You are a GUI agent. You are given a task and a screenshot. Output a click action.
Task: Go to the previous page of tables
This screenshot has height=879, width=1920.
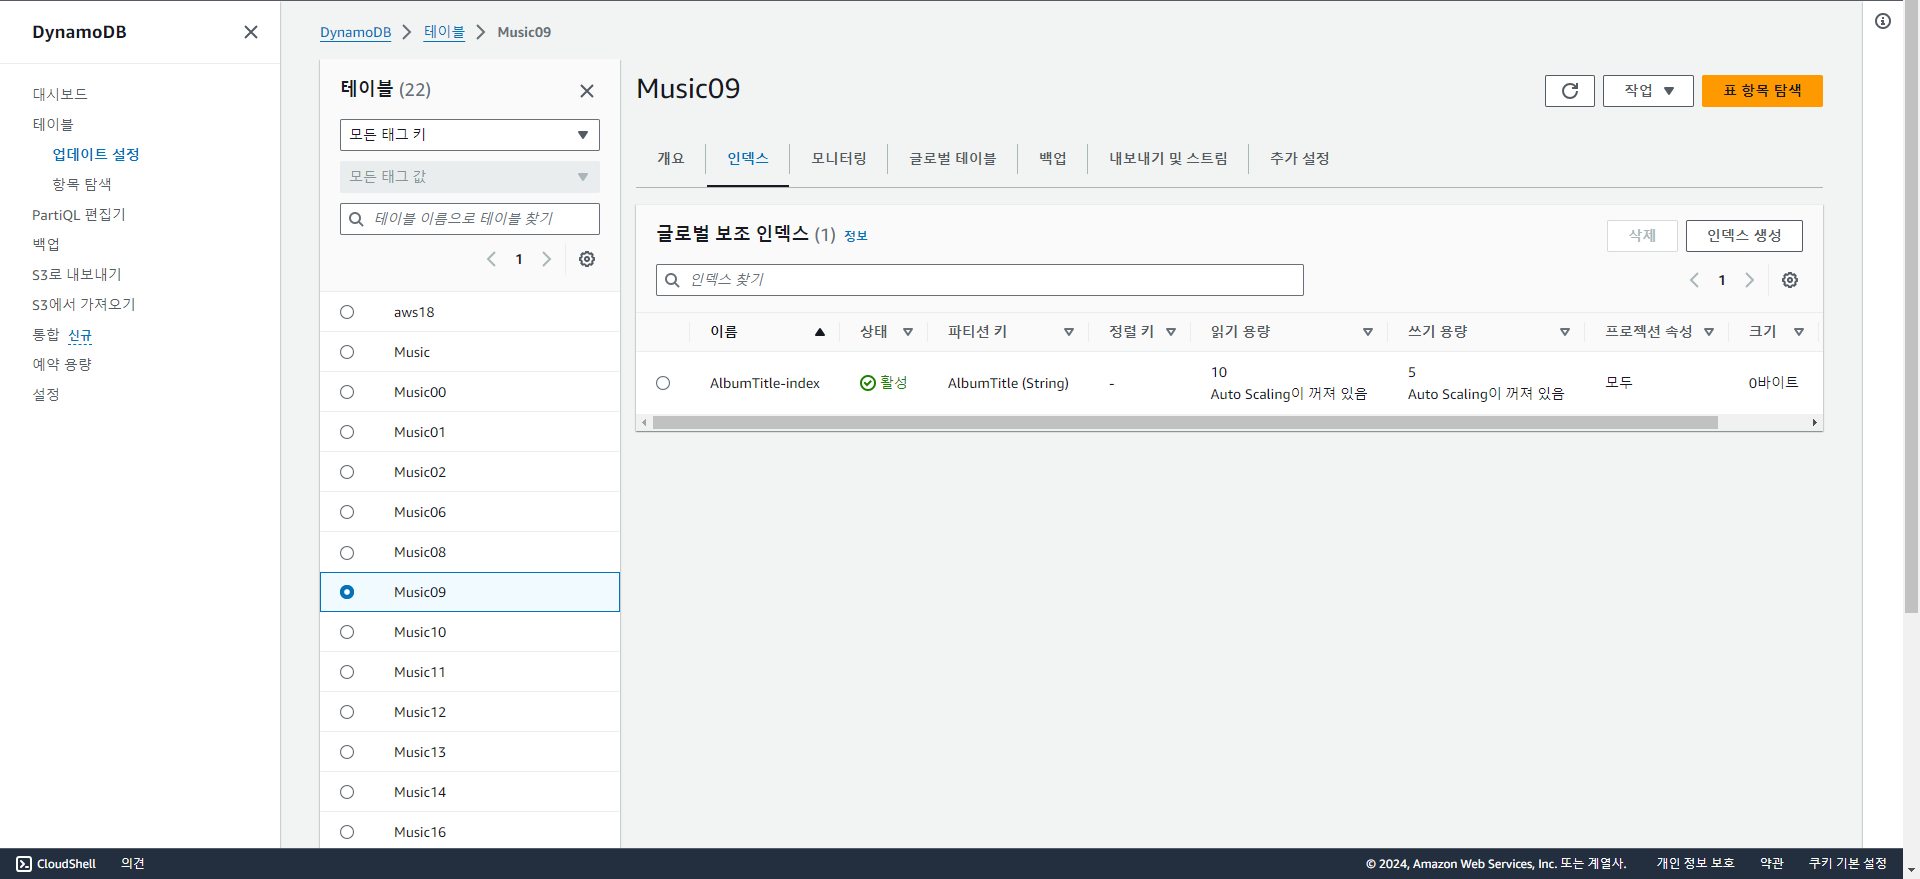click(491, 259)
